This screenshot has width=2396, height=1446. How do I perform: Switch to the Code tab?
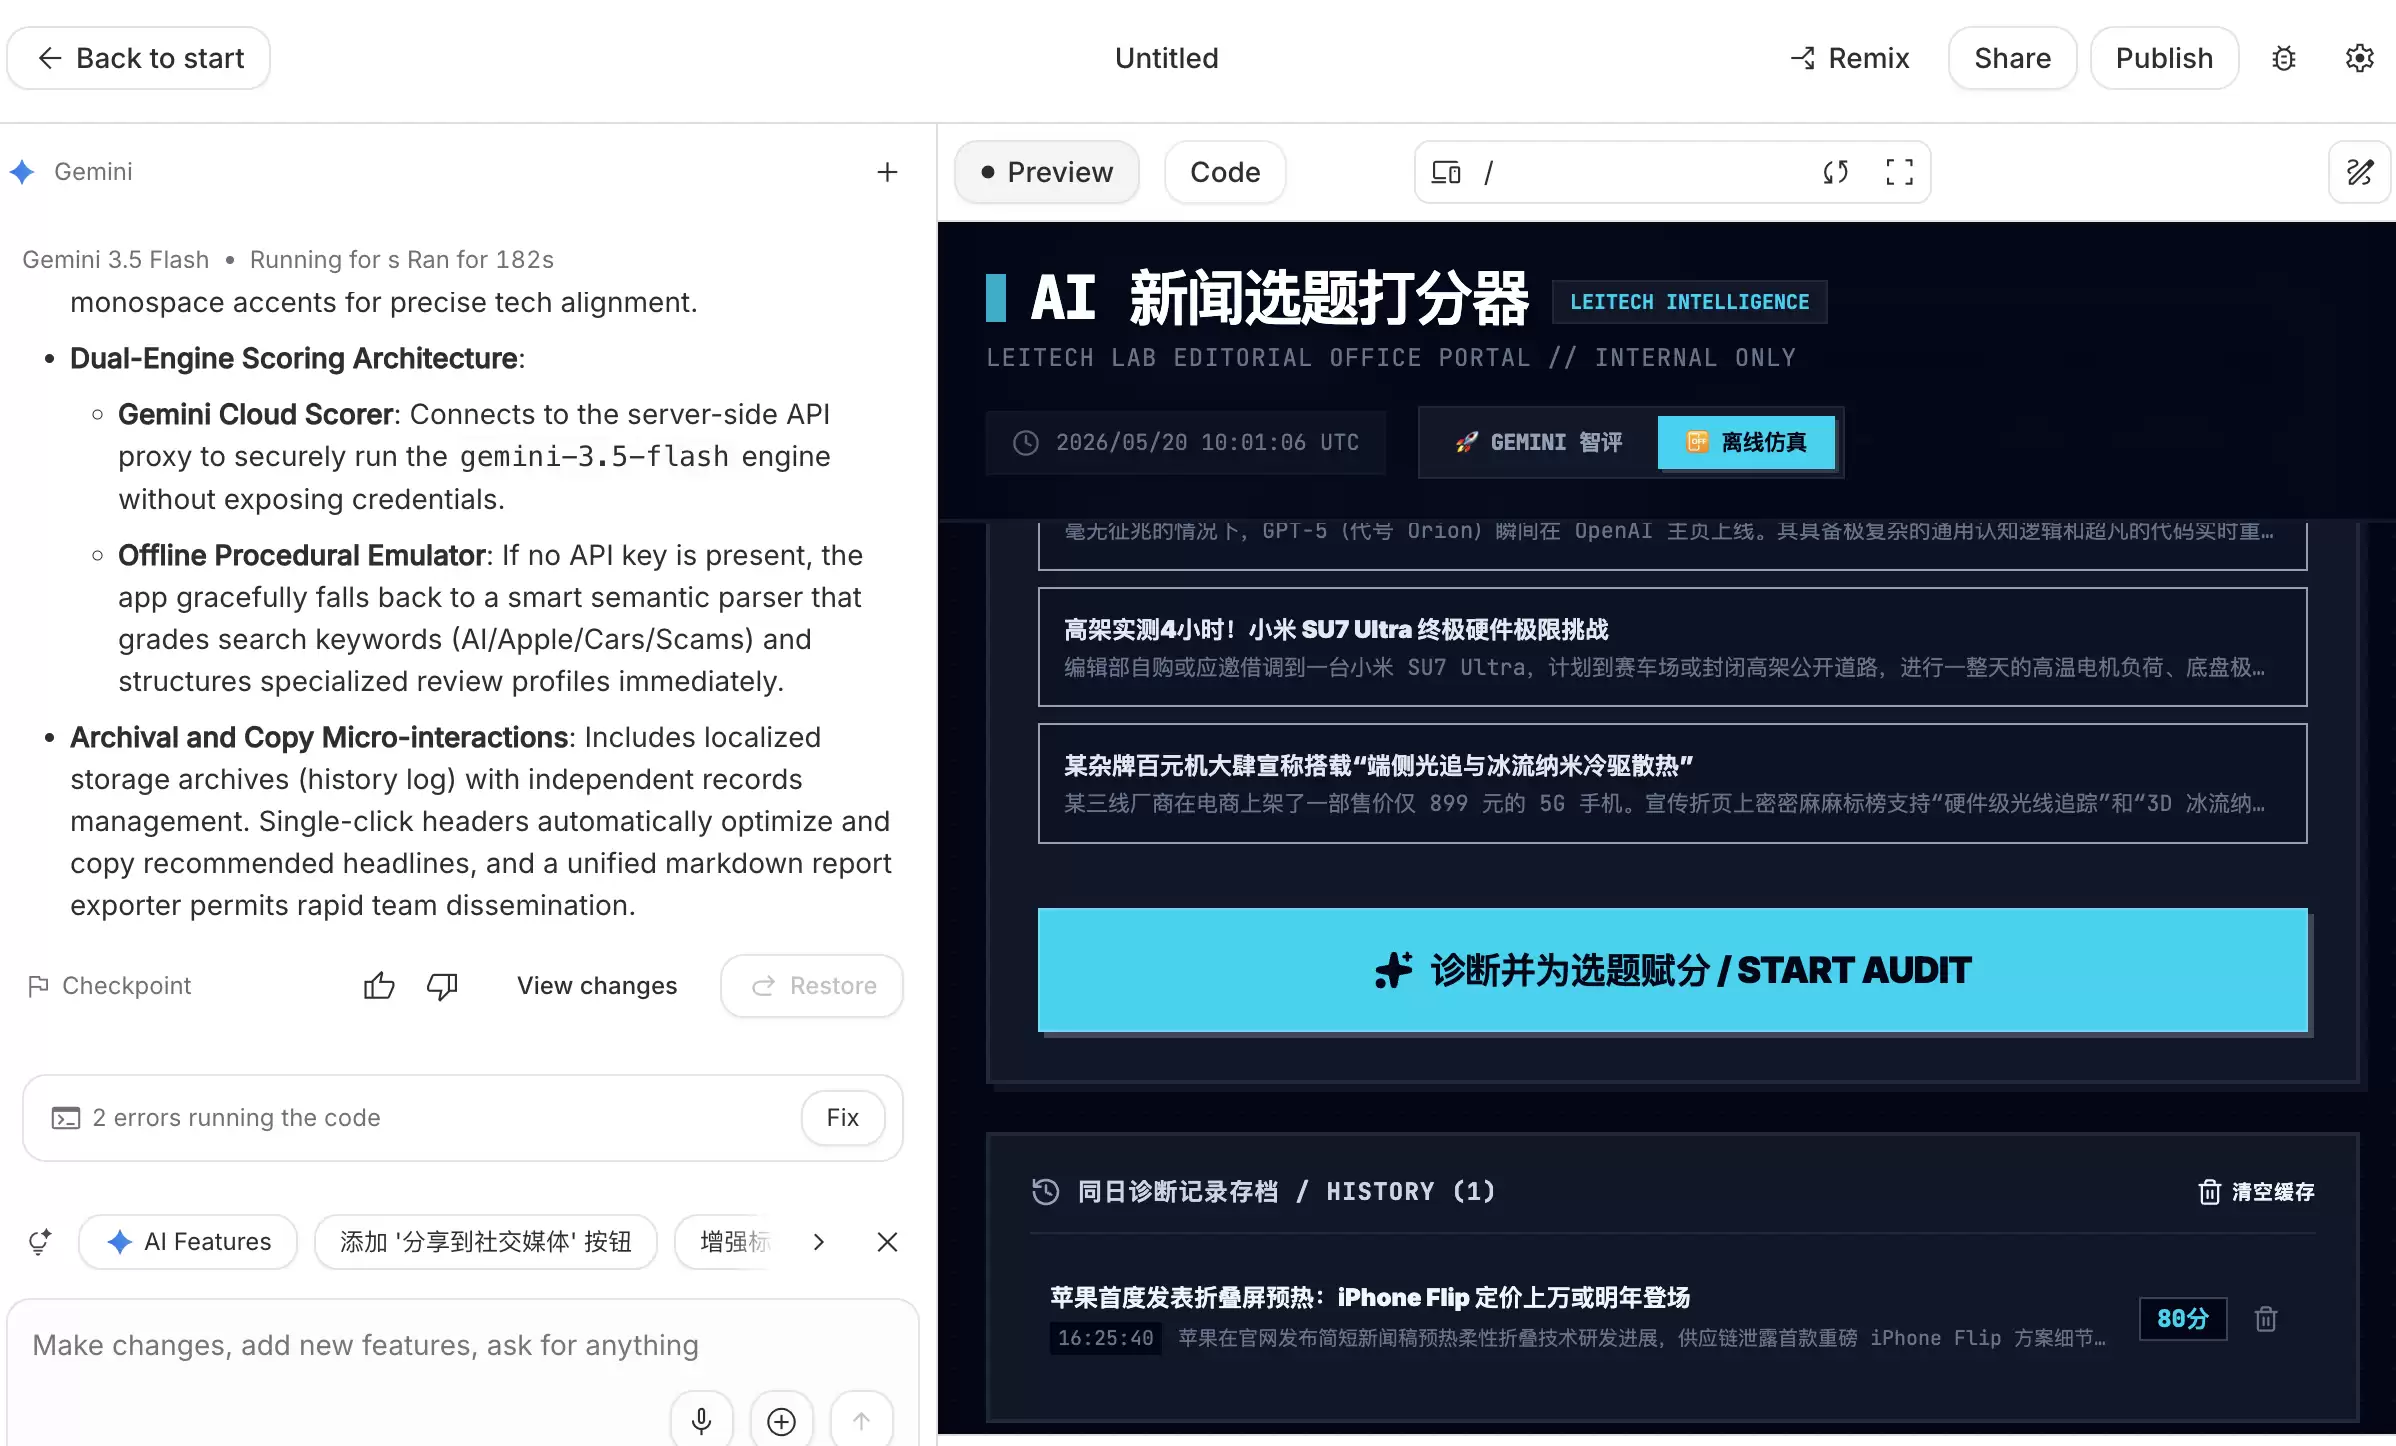1225,172
